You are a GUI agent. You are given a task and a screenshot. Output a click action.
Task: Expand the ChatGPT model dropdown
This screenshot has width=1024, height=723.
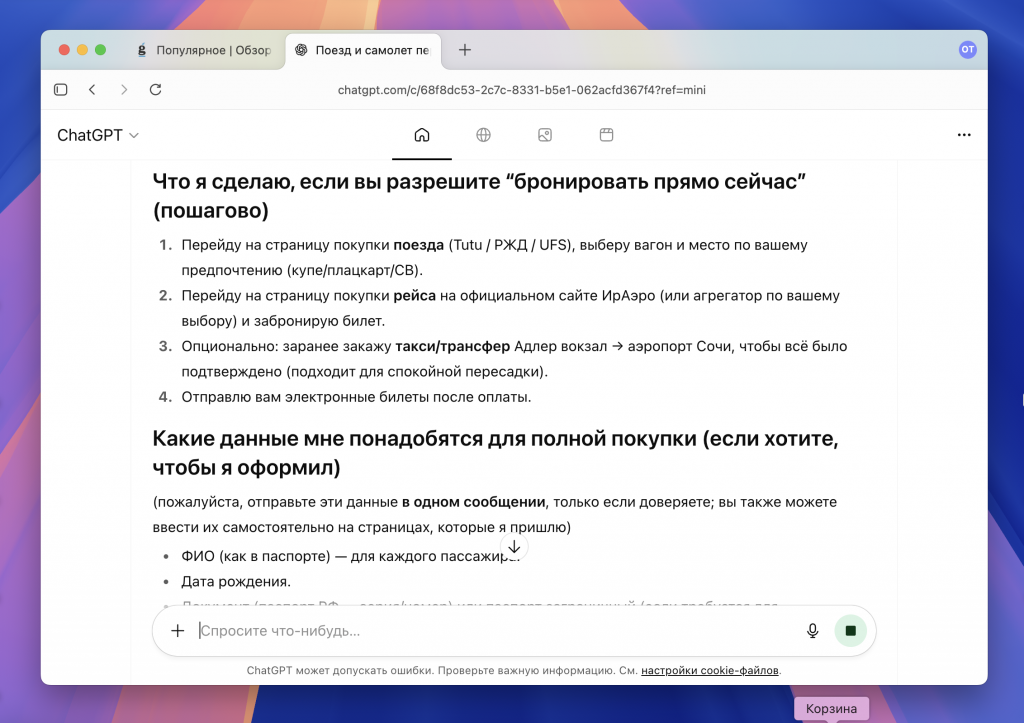(x=98, y=135)
